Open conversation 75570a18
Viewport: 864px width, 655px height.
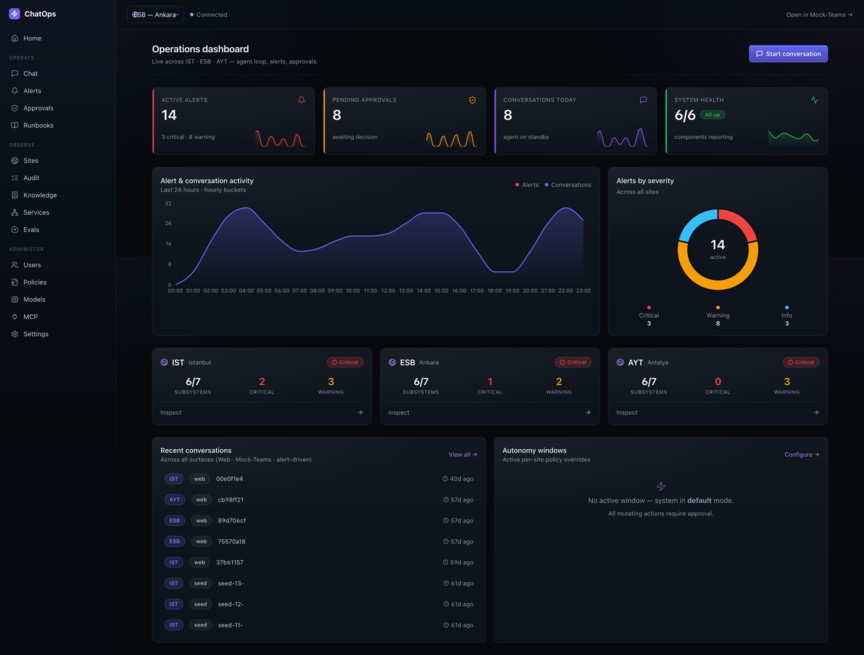point(319,542)
